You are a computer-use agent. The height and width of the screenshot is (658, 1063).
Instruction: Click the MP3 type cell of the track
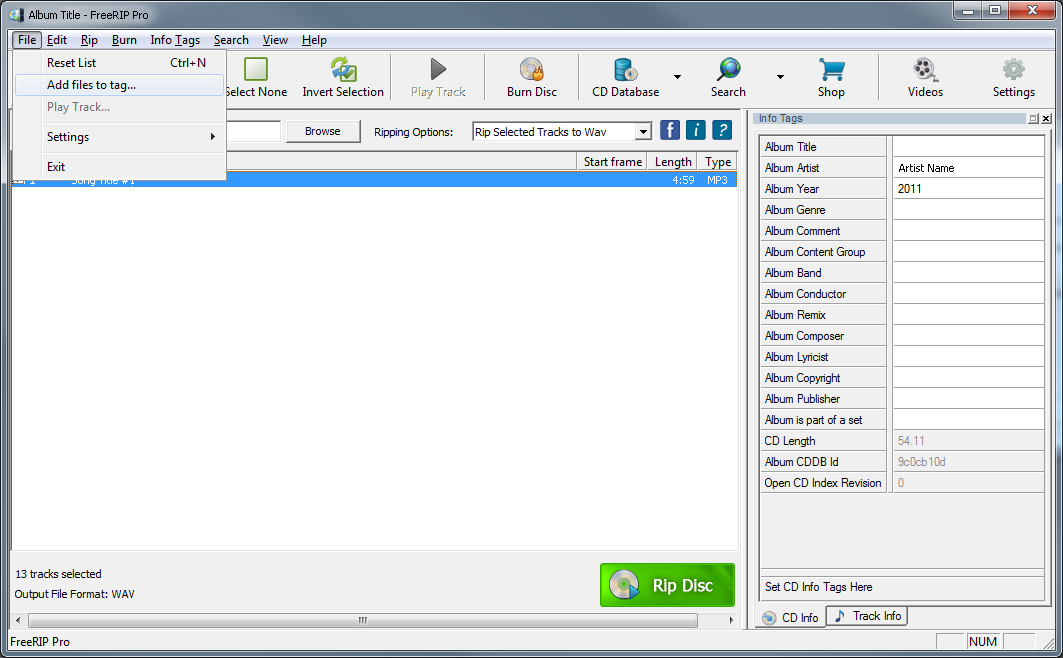717,180
